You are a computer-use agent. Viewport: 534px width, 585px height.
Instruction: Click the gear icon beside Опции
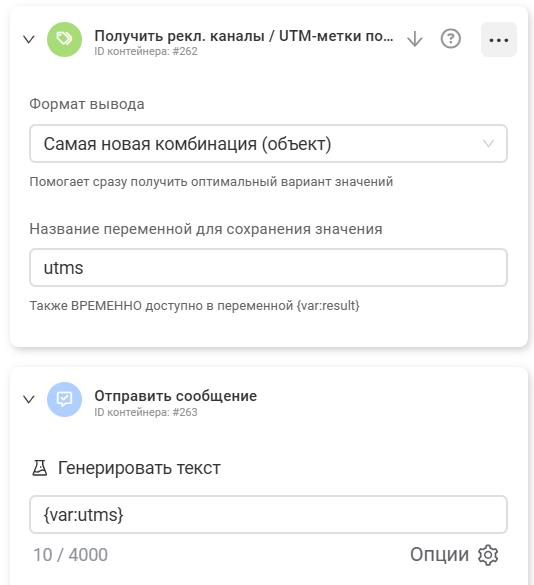click(x=488, y=555)
